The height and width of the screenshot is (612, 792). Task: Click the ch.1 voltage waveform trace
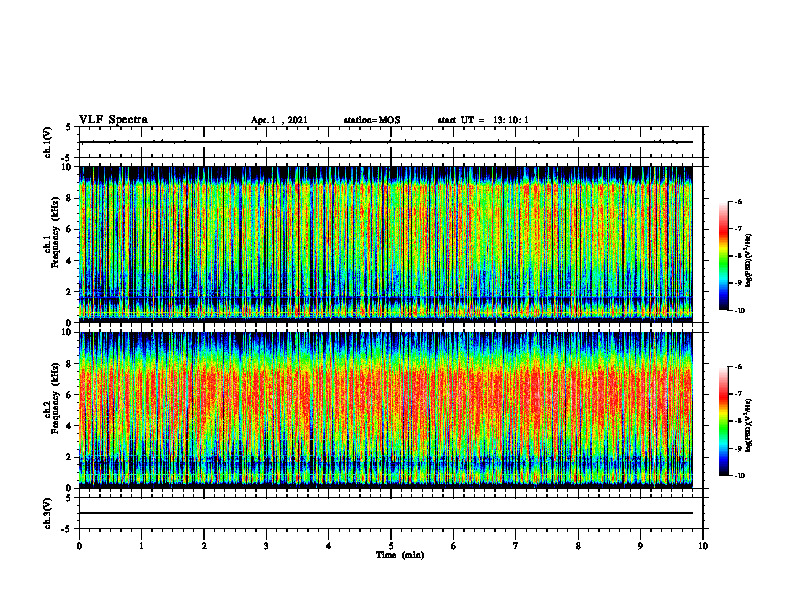(386, 142)
